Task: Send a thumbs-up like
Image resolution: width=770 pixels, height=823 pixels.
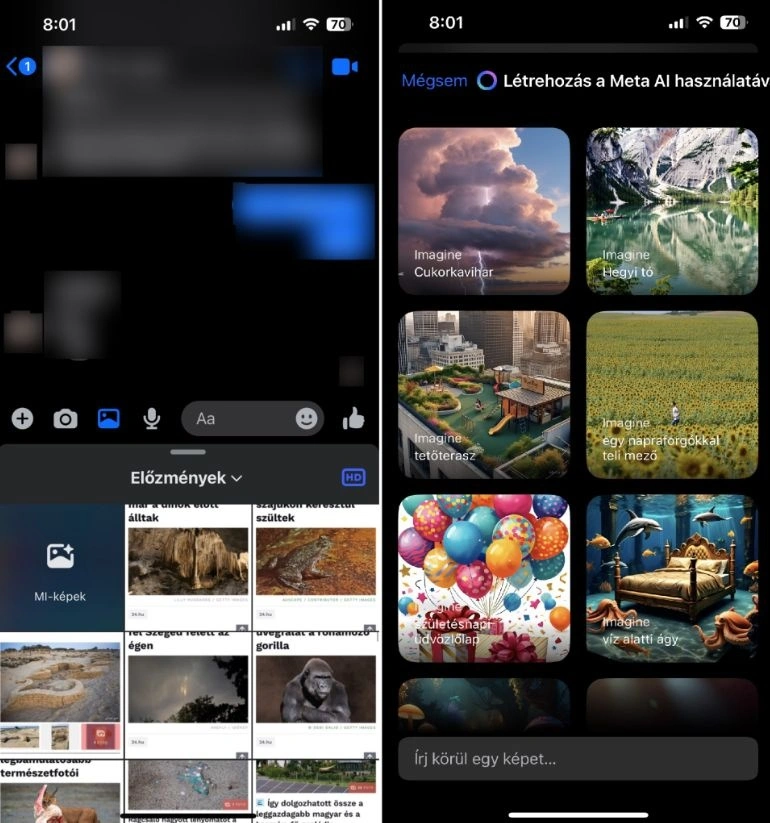Action: pos(353,419)
